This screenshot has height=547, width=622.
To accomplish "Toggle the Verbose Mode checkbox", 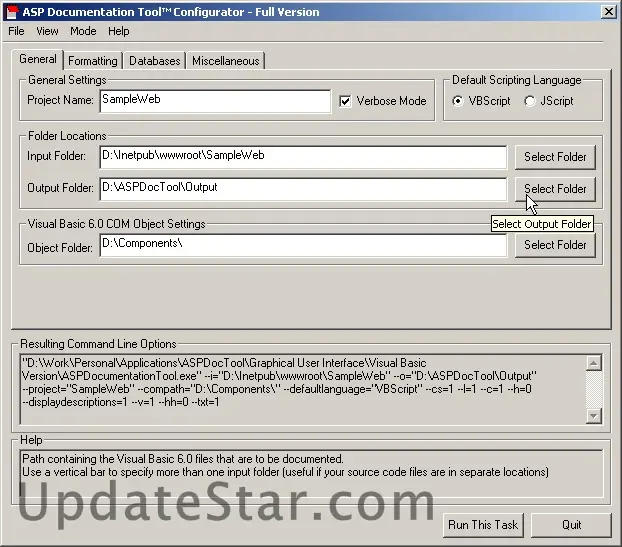I will click(x=345, y=101).
